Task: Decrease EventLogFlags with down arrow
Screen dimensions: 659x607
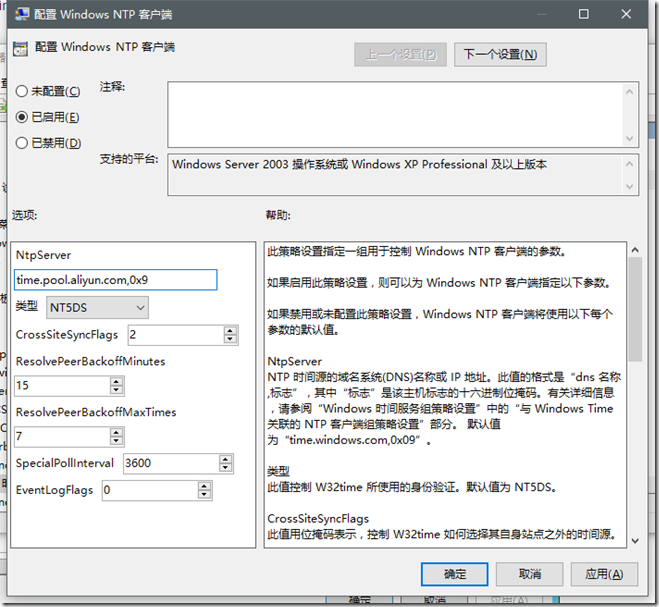Action: pos(204,495)
